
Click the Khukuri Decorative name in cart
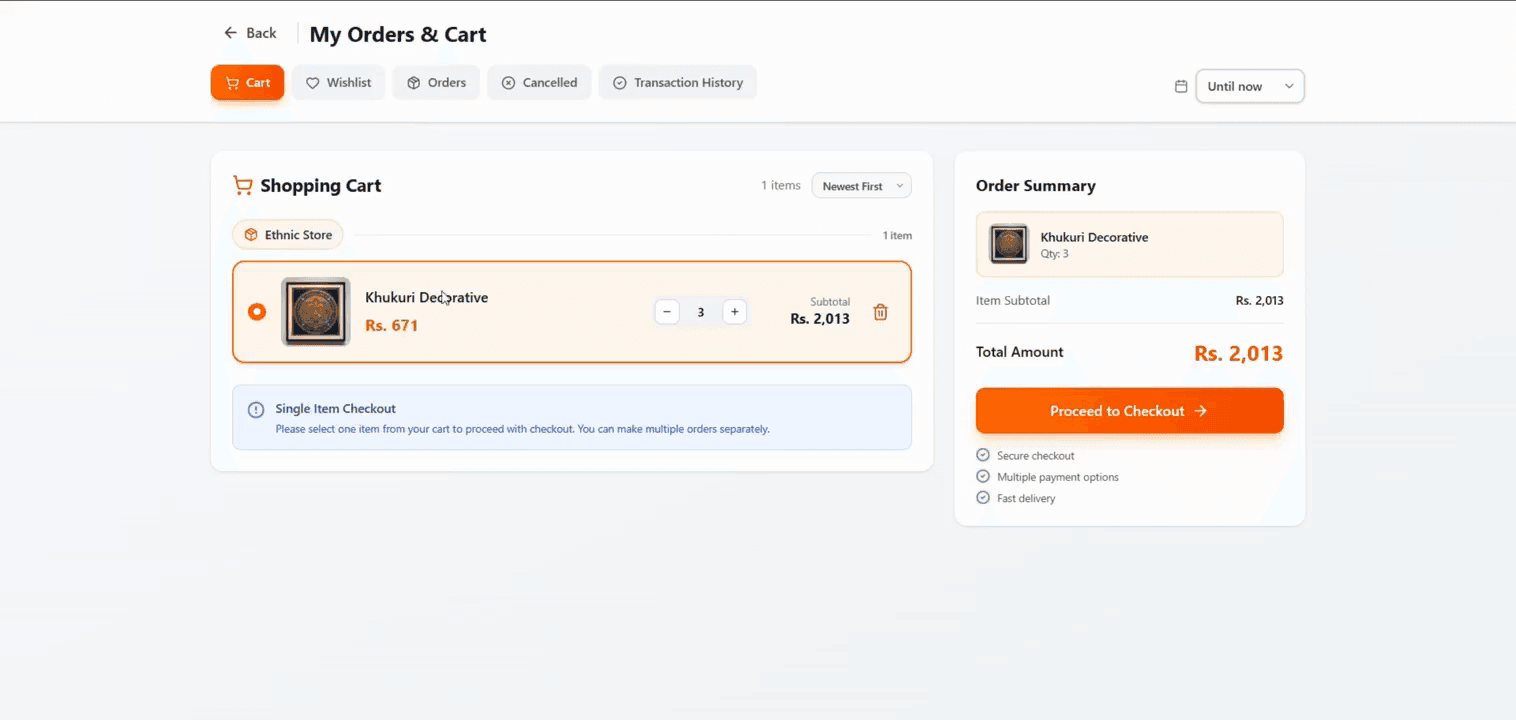click(x=427, y=298)
